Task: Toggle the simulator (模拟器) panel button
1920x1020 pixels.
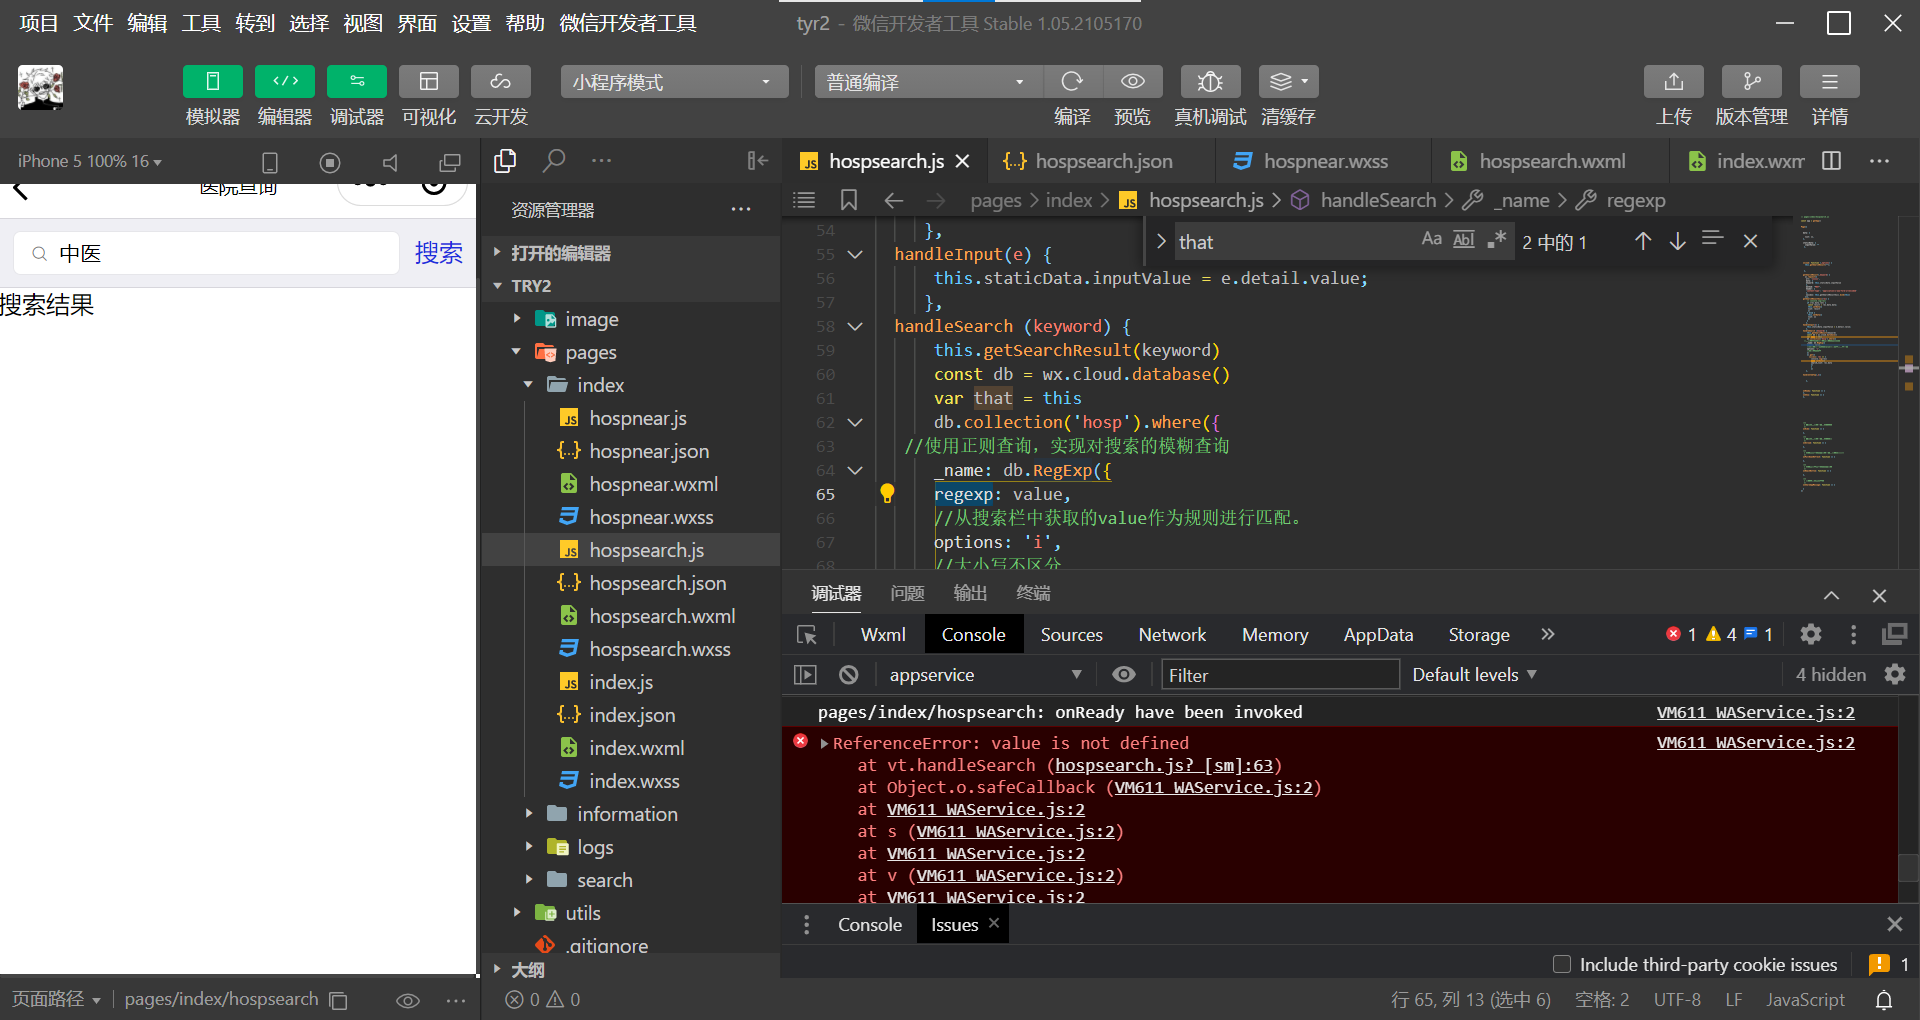Action: [212, 82]
